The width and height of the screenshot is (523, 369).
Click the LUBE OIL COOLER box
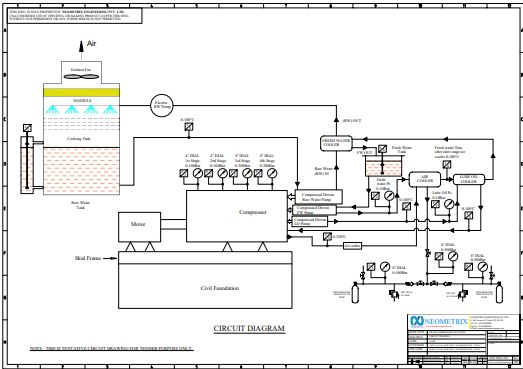click(469, 179)
